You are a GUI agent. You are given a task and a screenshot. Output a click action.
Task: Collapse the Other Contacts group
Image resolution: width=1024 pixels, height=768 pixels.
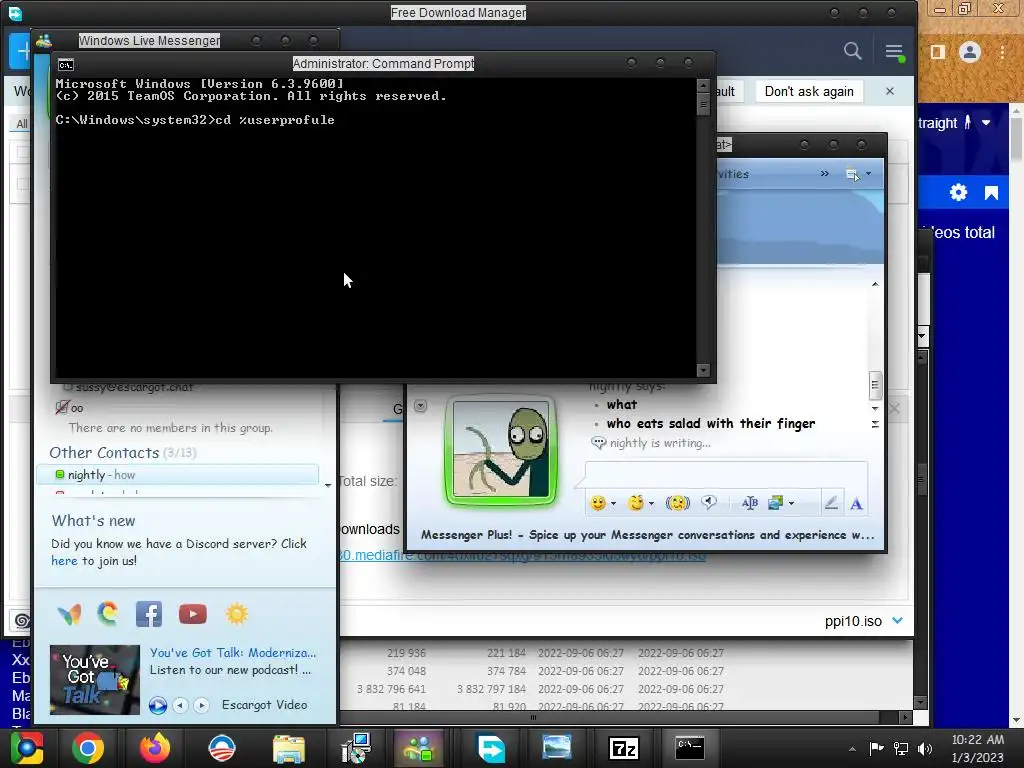tap(123, 453)
